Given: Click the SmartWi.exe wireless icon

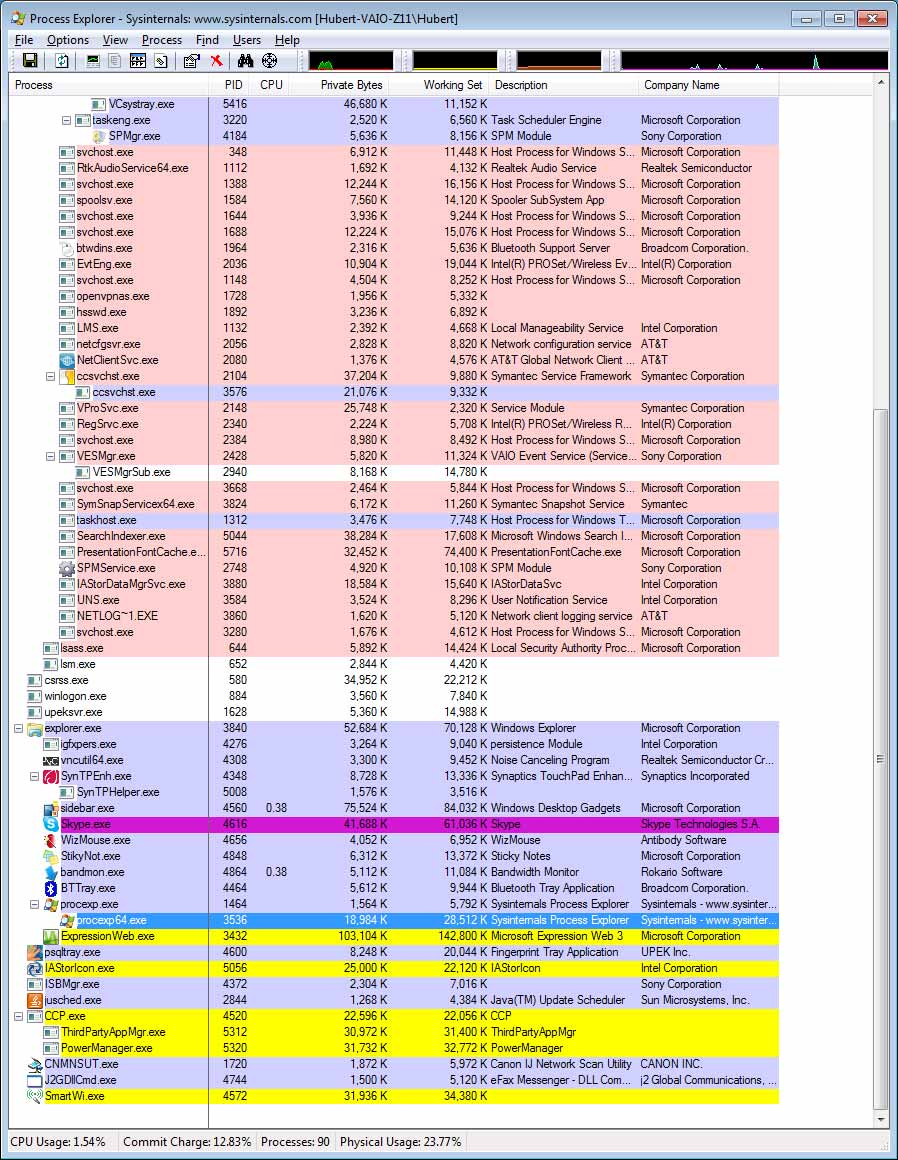Looking at the screenshot, I should click(35, 1096).
